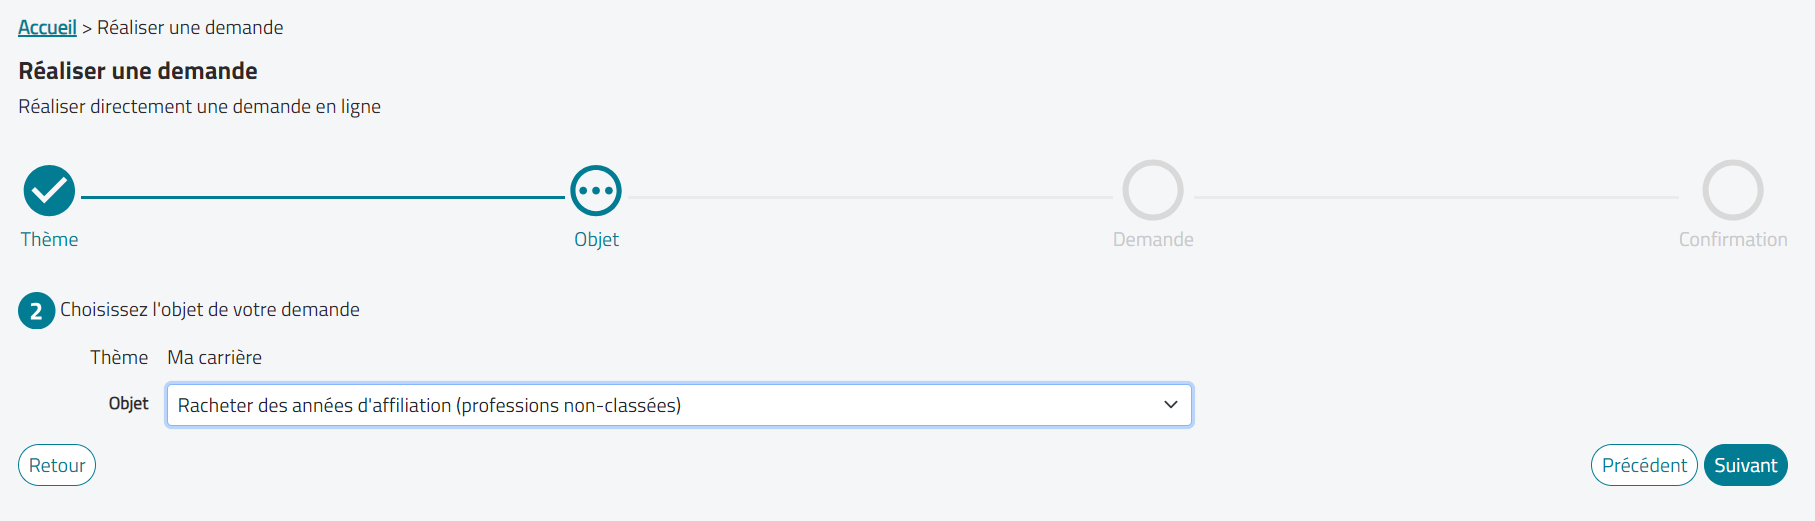Click the progress line between Thème and Objet

coord(323,197)
